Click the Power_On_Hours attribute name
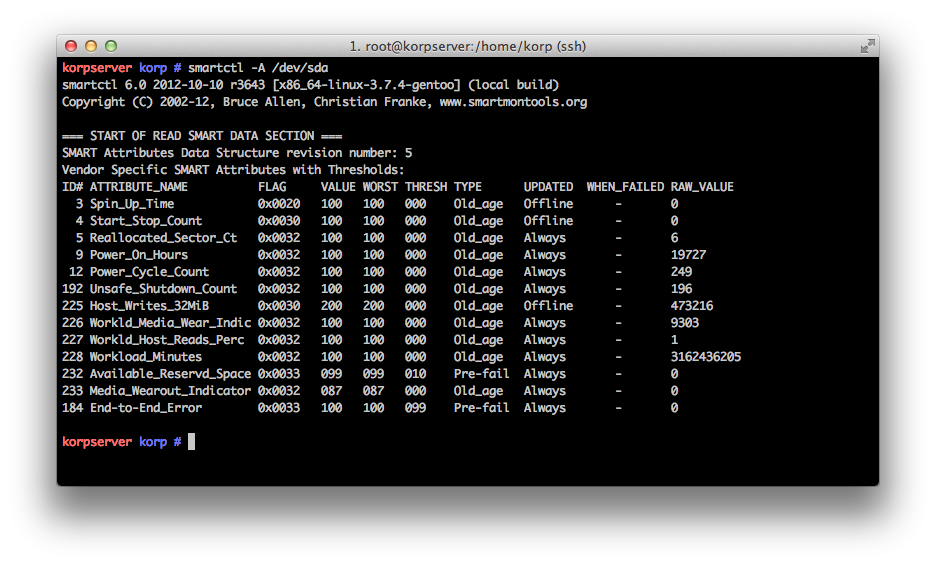Screen dimensions: 936x565 click(138, 255)
